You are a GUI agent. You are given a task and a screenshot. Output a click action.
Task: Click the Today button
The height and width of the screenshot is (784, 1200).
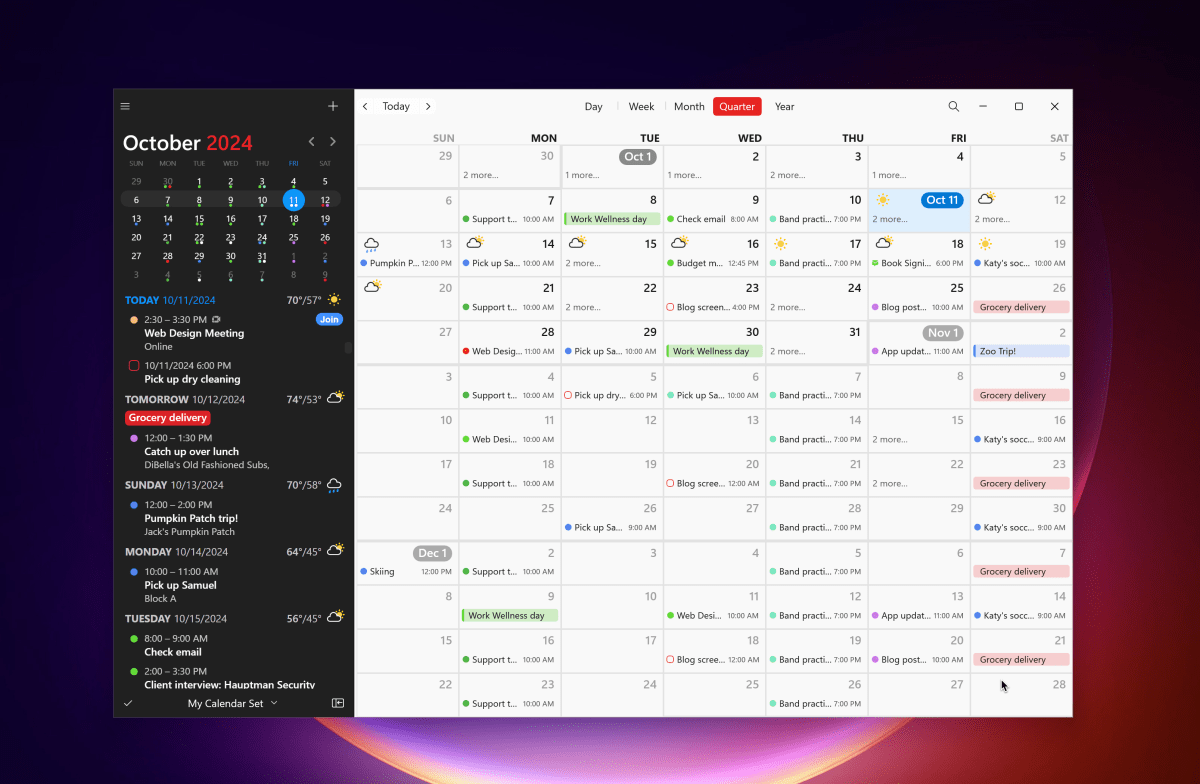coord(396,105)
